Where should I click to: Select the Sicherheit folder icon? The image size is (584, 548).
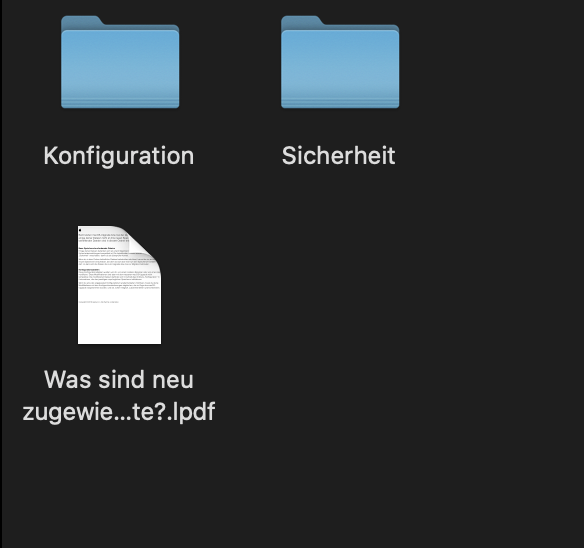coord(340,62)
